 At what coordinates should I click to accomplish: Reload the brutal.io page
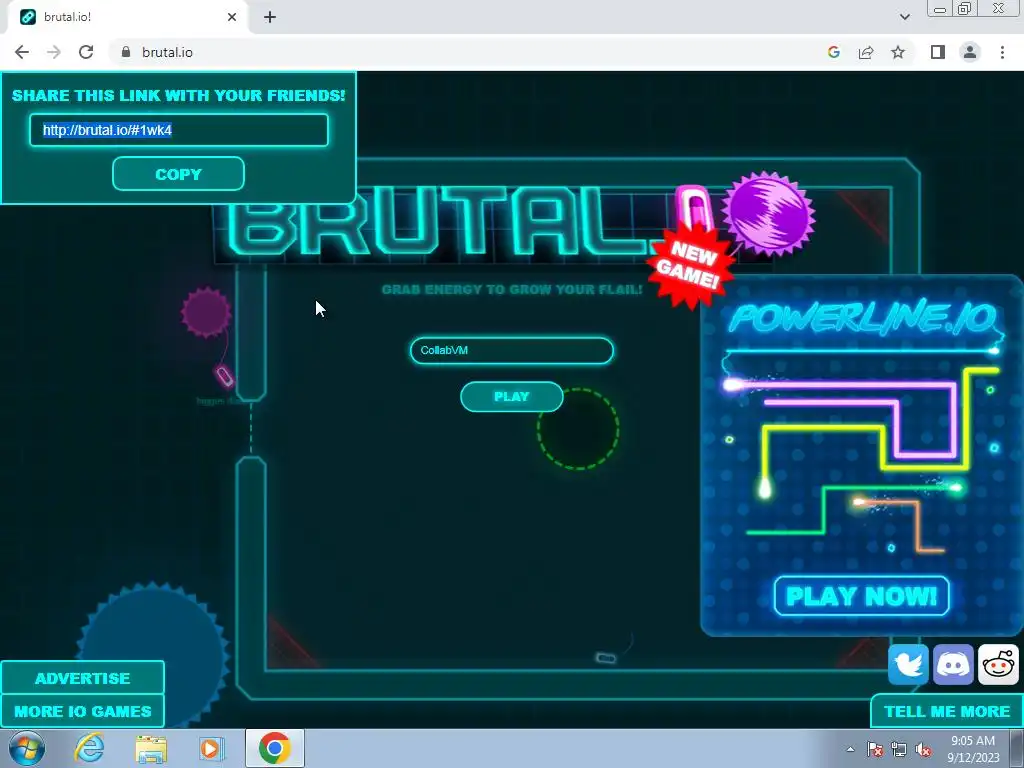click(x=86, y=52)
